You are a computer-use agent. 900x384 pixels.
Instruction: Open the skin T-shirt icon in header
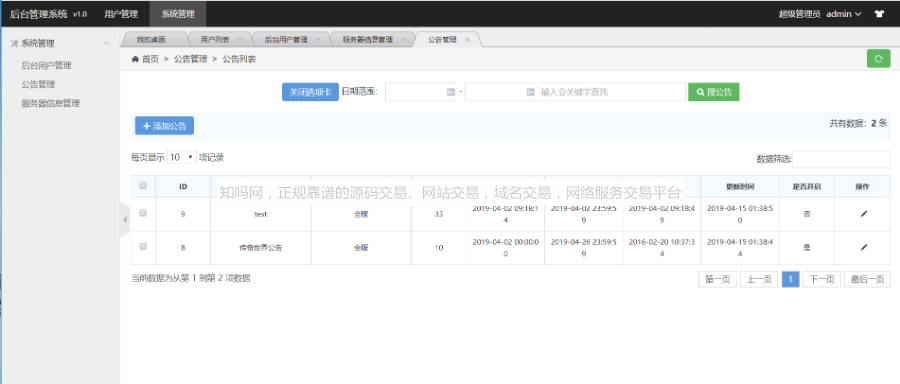tap(879, 14)
